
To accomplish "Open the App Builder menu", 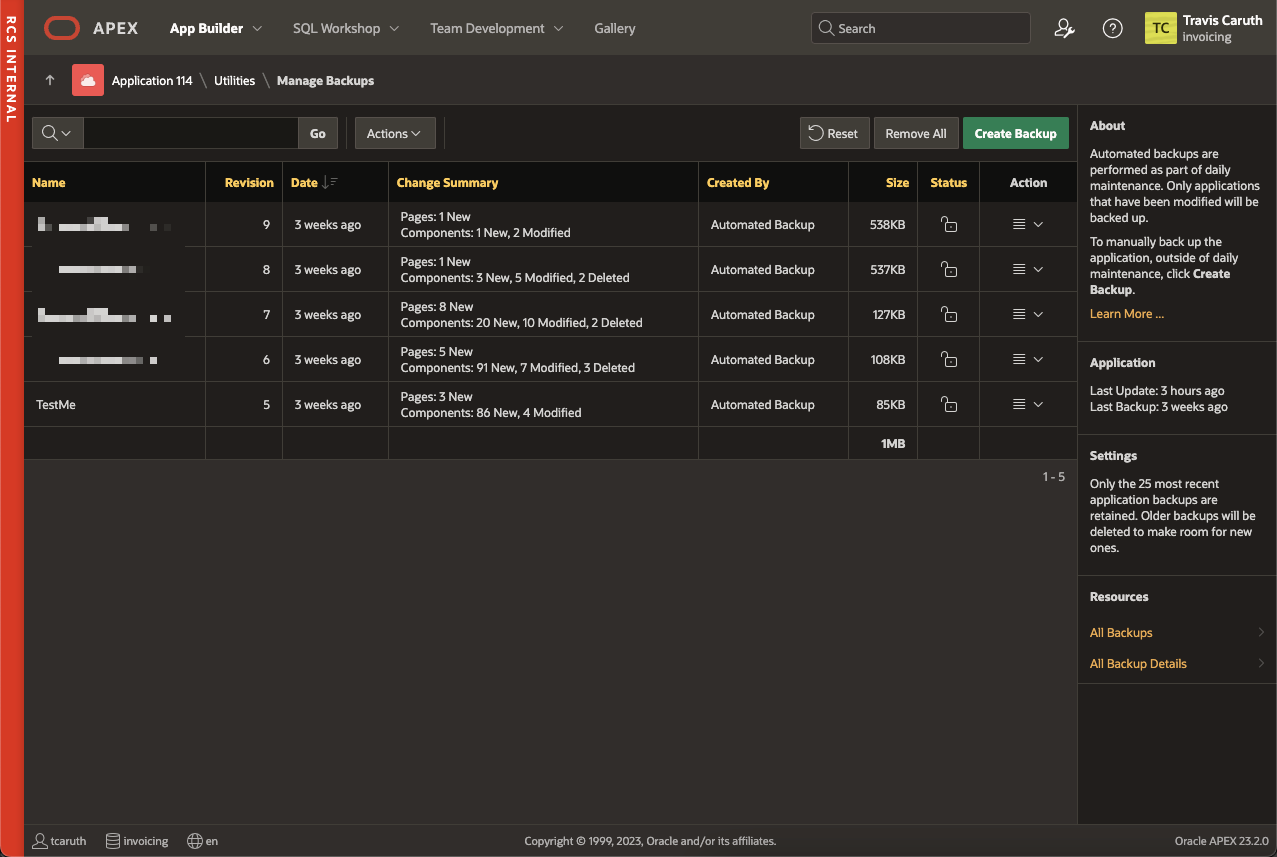I will click(216, 29).
